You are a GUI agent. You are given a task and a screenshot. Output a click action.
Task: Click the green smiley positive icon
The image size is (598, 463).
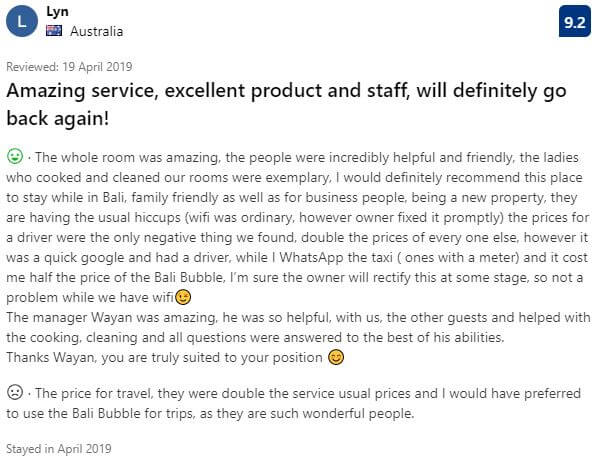click(x=15, y=156)
